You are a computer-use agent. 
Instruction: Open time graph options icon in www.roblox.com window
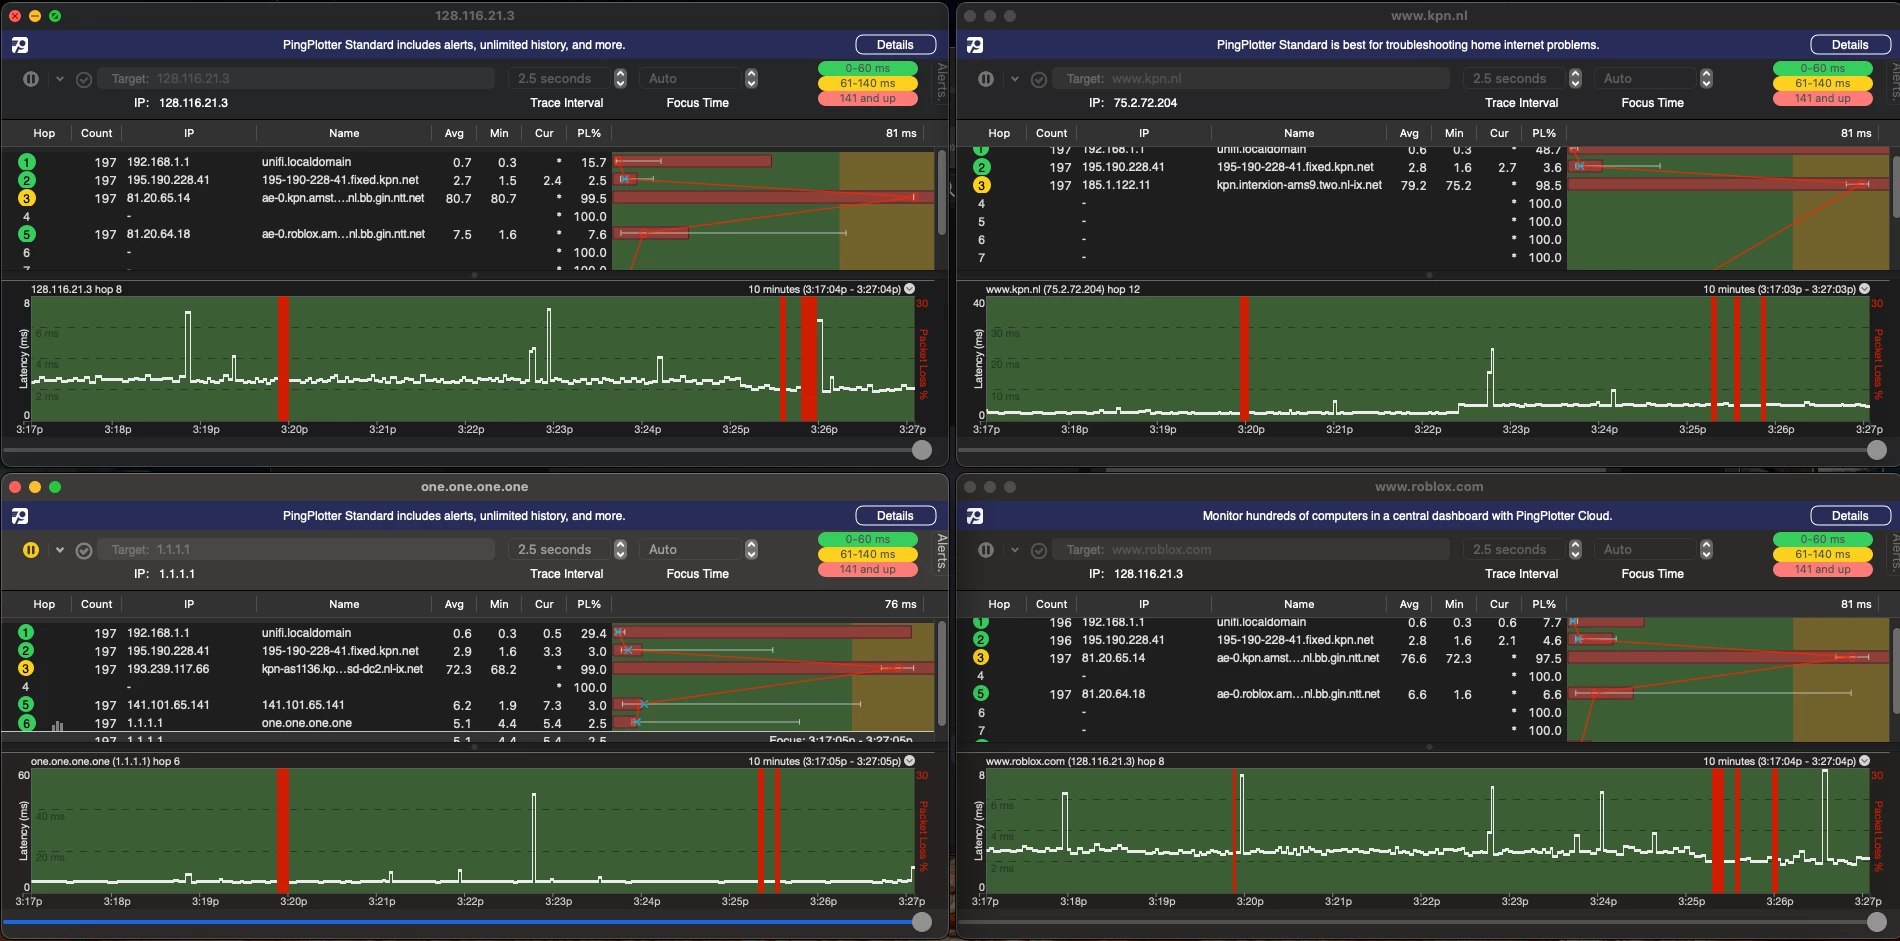point(1865,761)
